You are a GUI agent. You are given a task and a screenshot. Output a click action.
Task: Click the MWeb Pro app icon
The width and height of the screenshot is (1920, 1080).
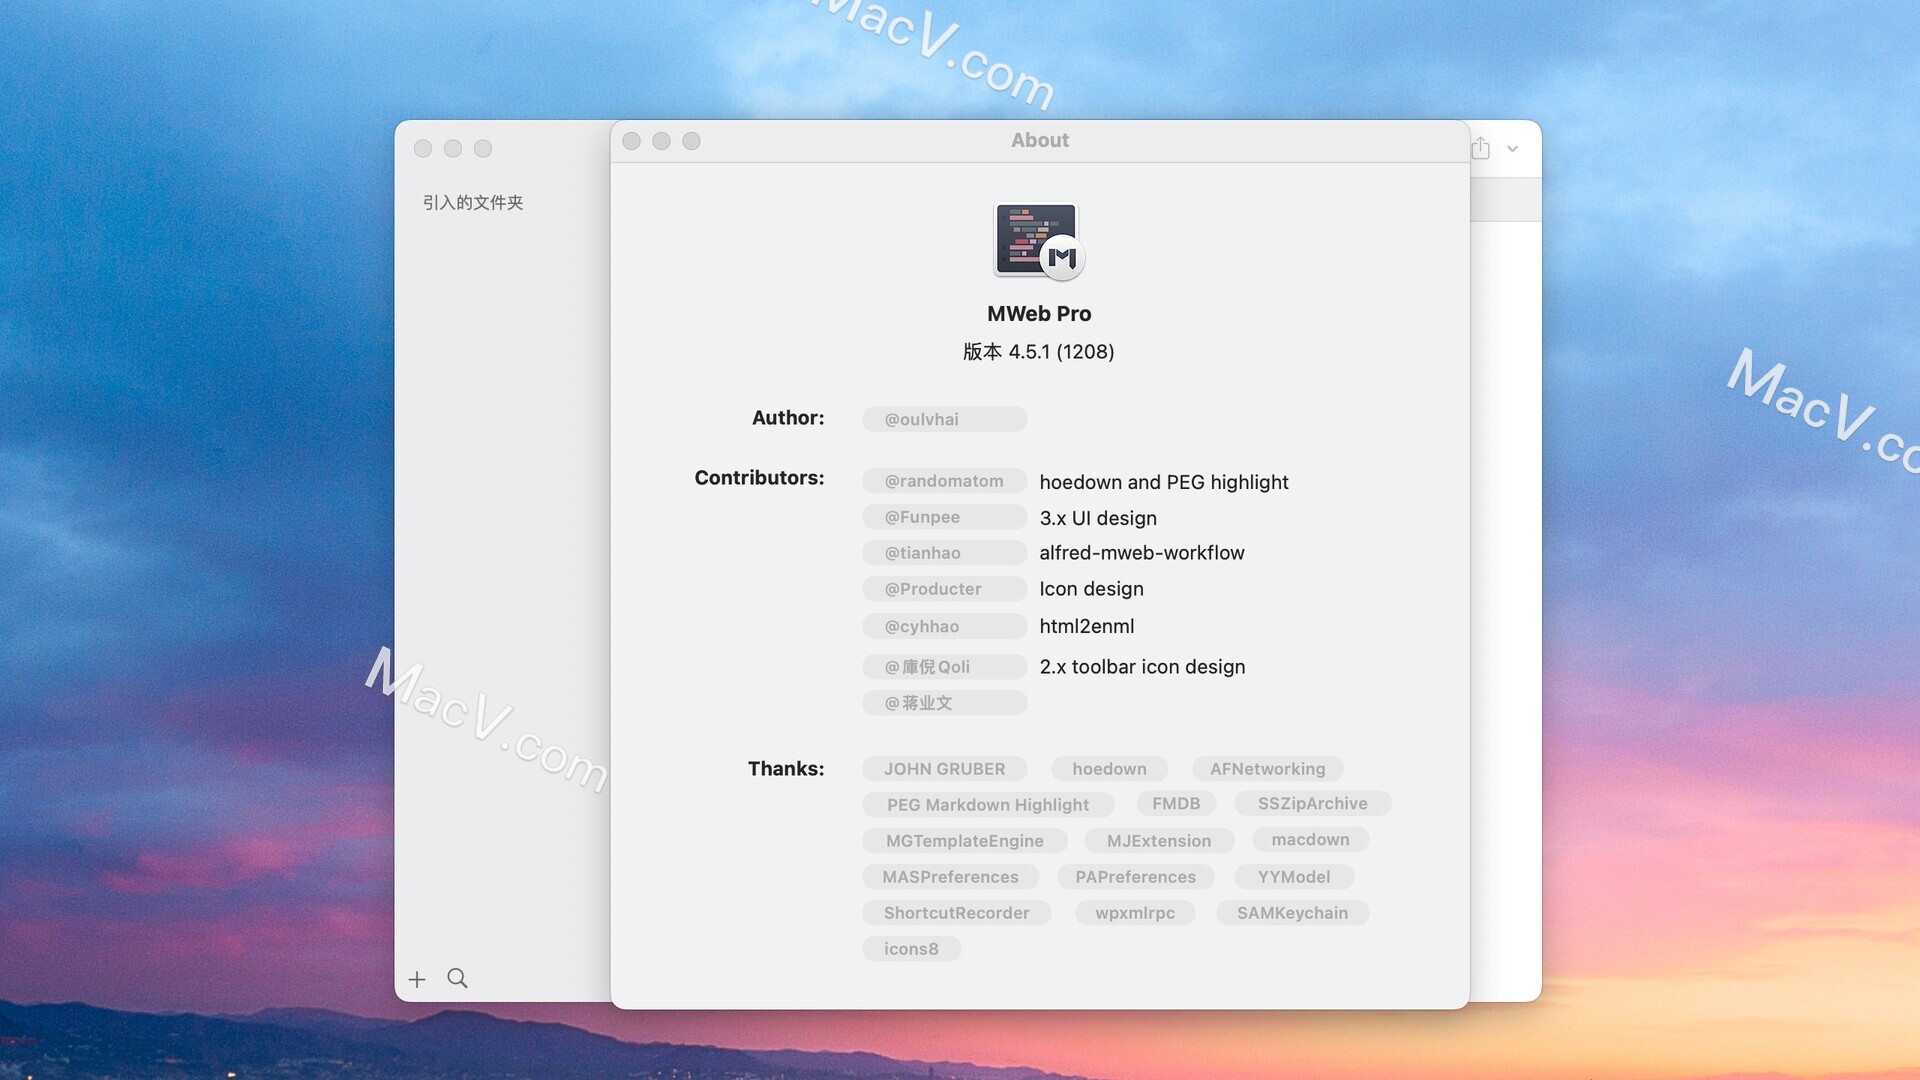tap(1039, 240)
